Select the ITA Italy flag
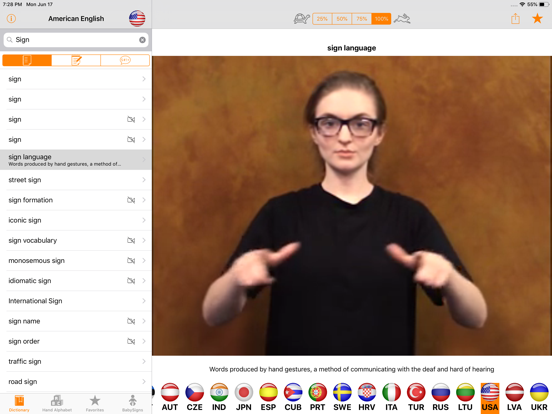This screenshot has height=414, width=552. [391, 397]
